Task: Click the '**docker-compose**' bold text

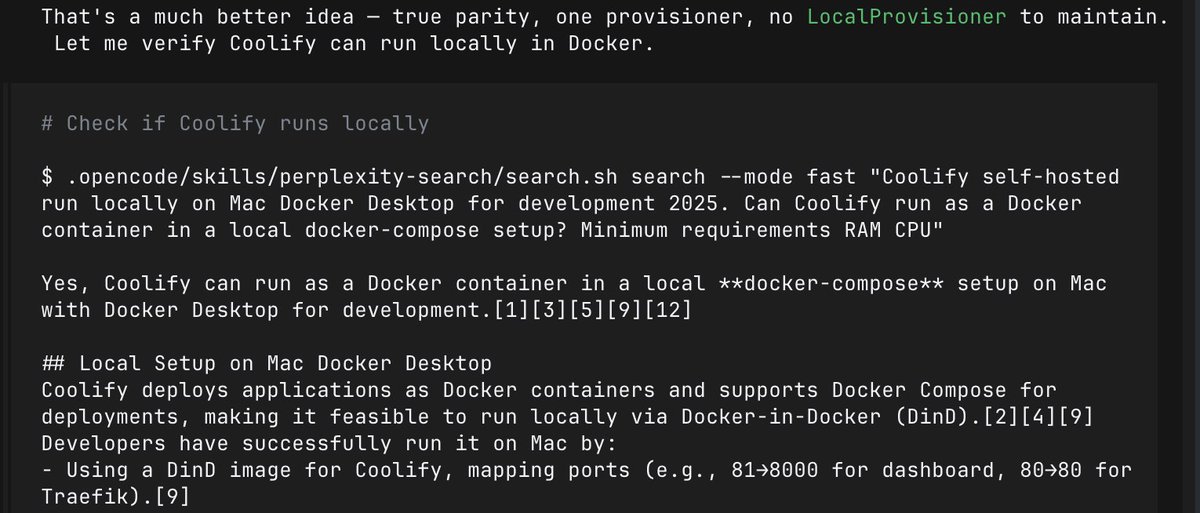Action: pos(832,284)
